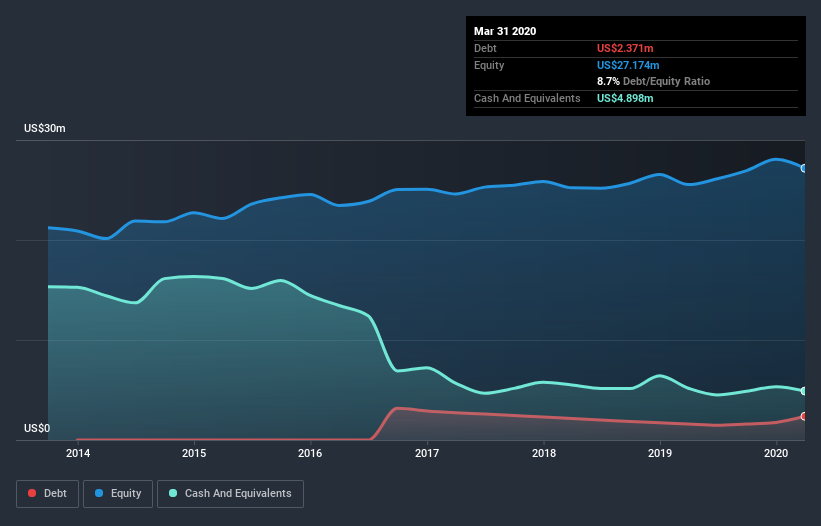Click the tooltip Debt row label
This screenshot has height=526, width=821.
click(x=485, y=48)
